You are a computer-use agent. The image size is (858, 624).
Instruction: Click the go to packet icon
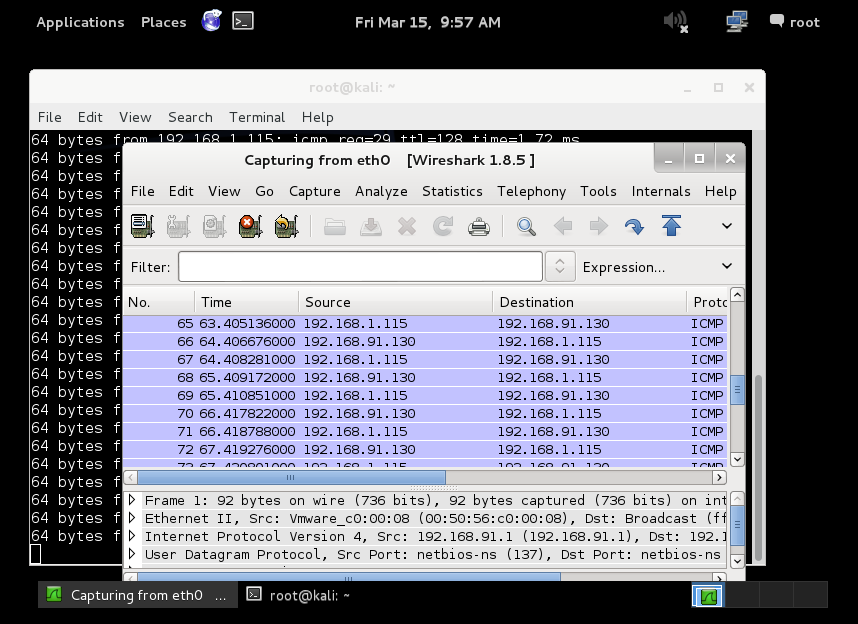click(x=634, y=226)
